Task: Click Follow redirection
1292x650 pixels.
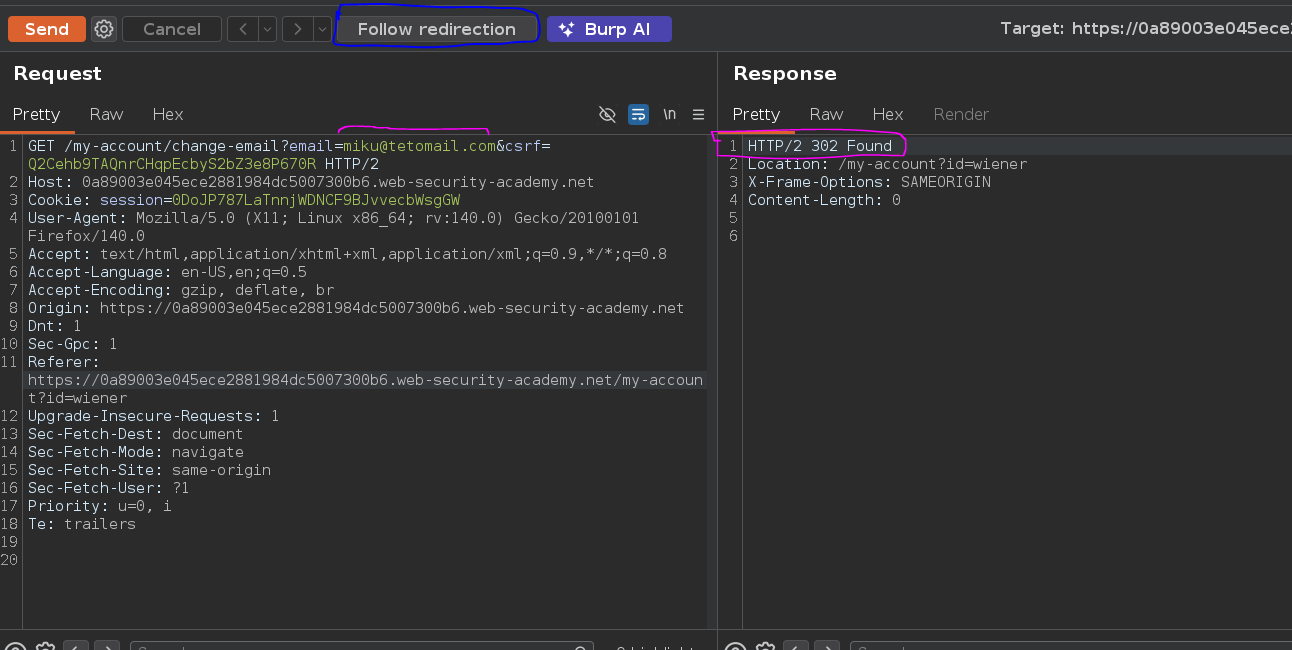Action: pyautogui.click(x=437, y=29)
